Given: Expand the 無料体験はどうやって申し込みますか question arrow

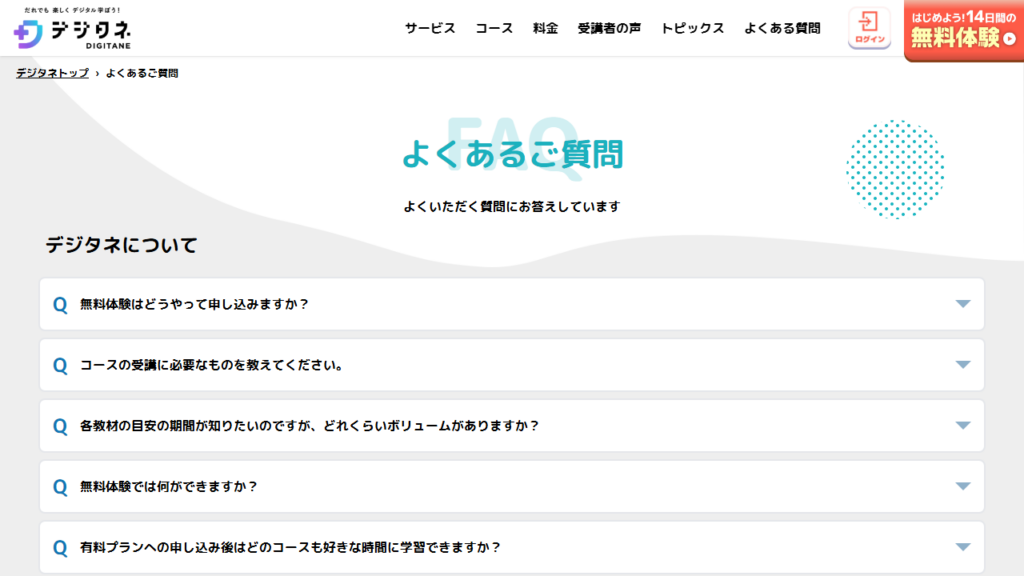Looking at the screenshot, I should pos(963,304).
